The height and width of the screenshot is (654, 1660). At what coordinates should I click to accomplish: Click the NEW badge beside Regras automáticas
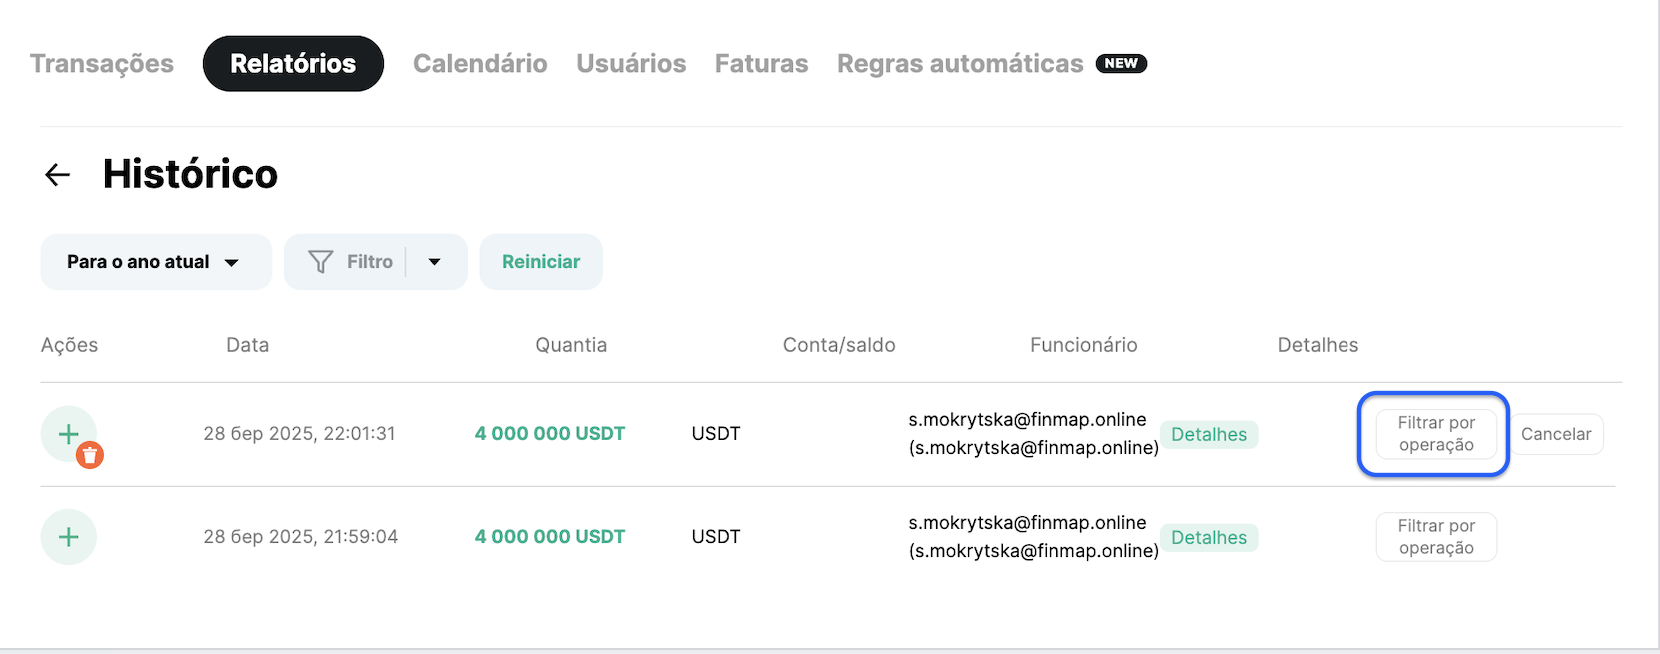(1121, 63)
